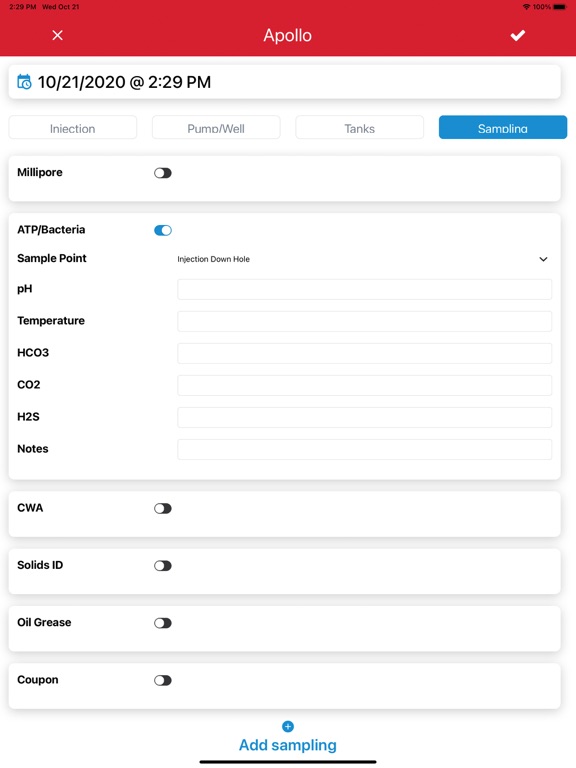
Task: Expand the Sample Point dropdown chevron
Action: 543,259
